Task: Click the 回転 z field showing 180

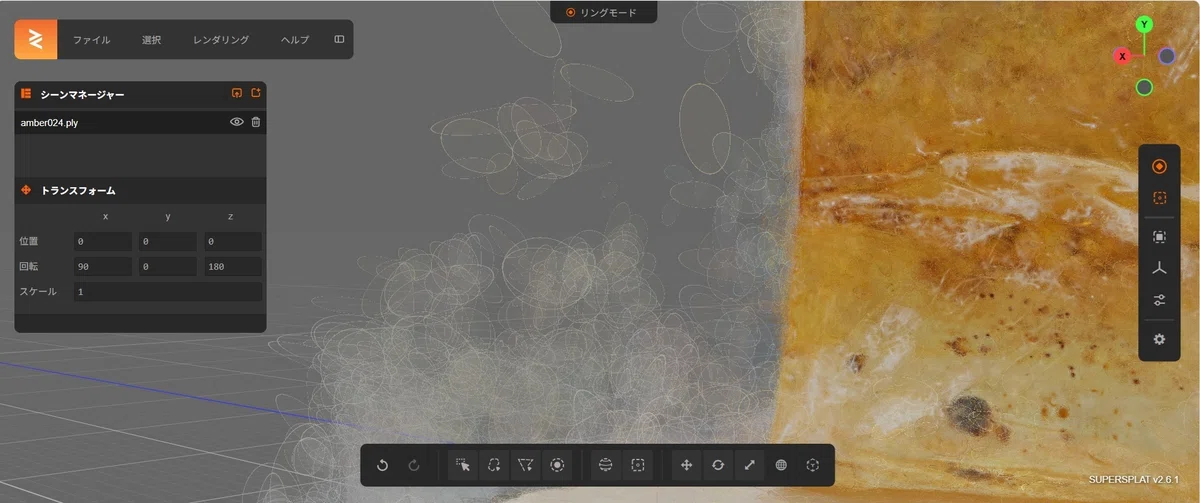Action: click(x=232, y=266)
